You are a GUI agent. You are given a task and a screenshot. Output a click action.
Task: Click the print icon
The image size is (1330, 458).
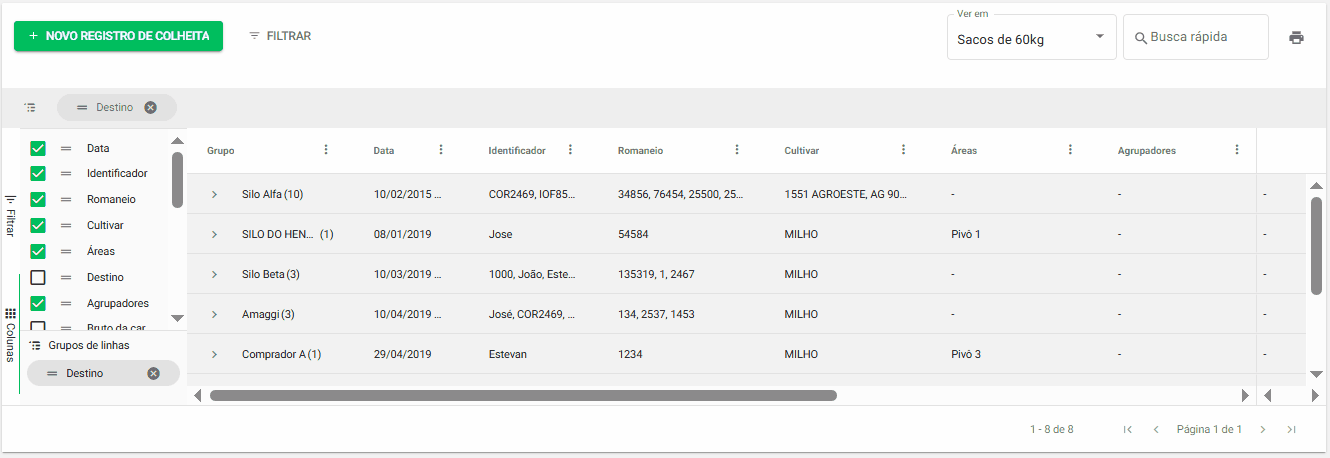(1296, 38)
